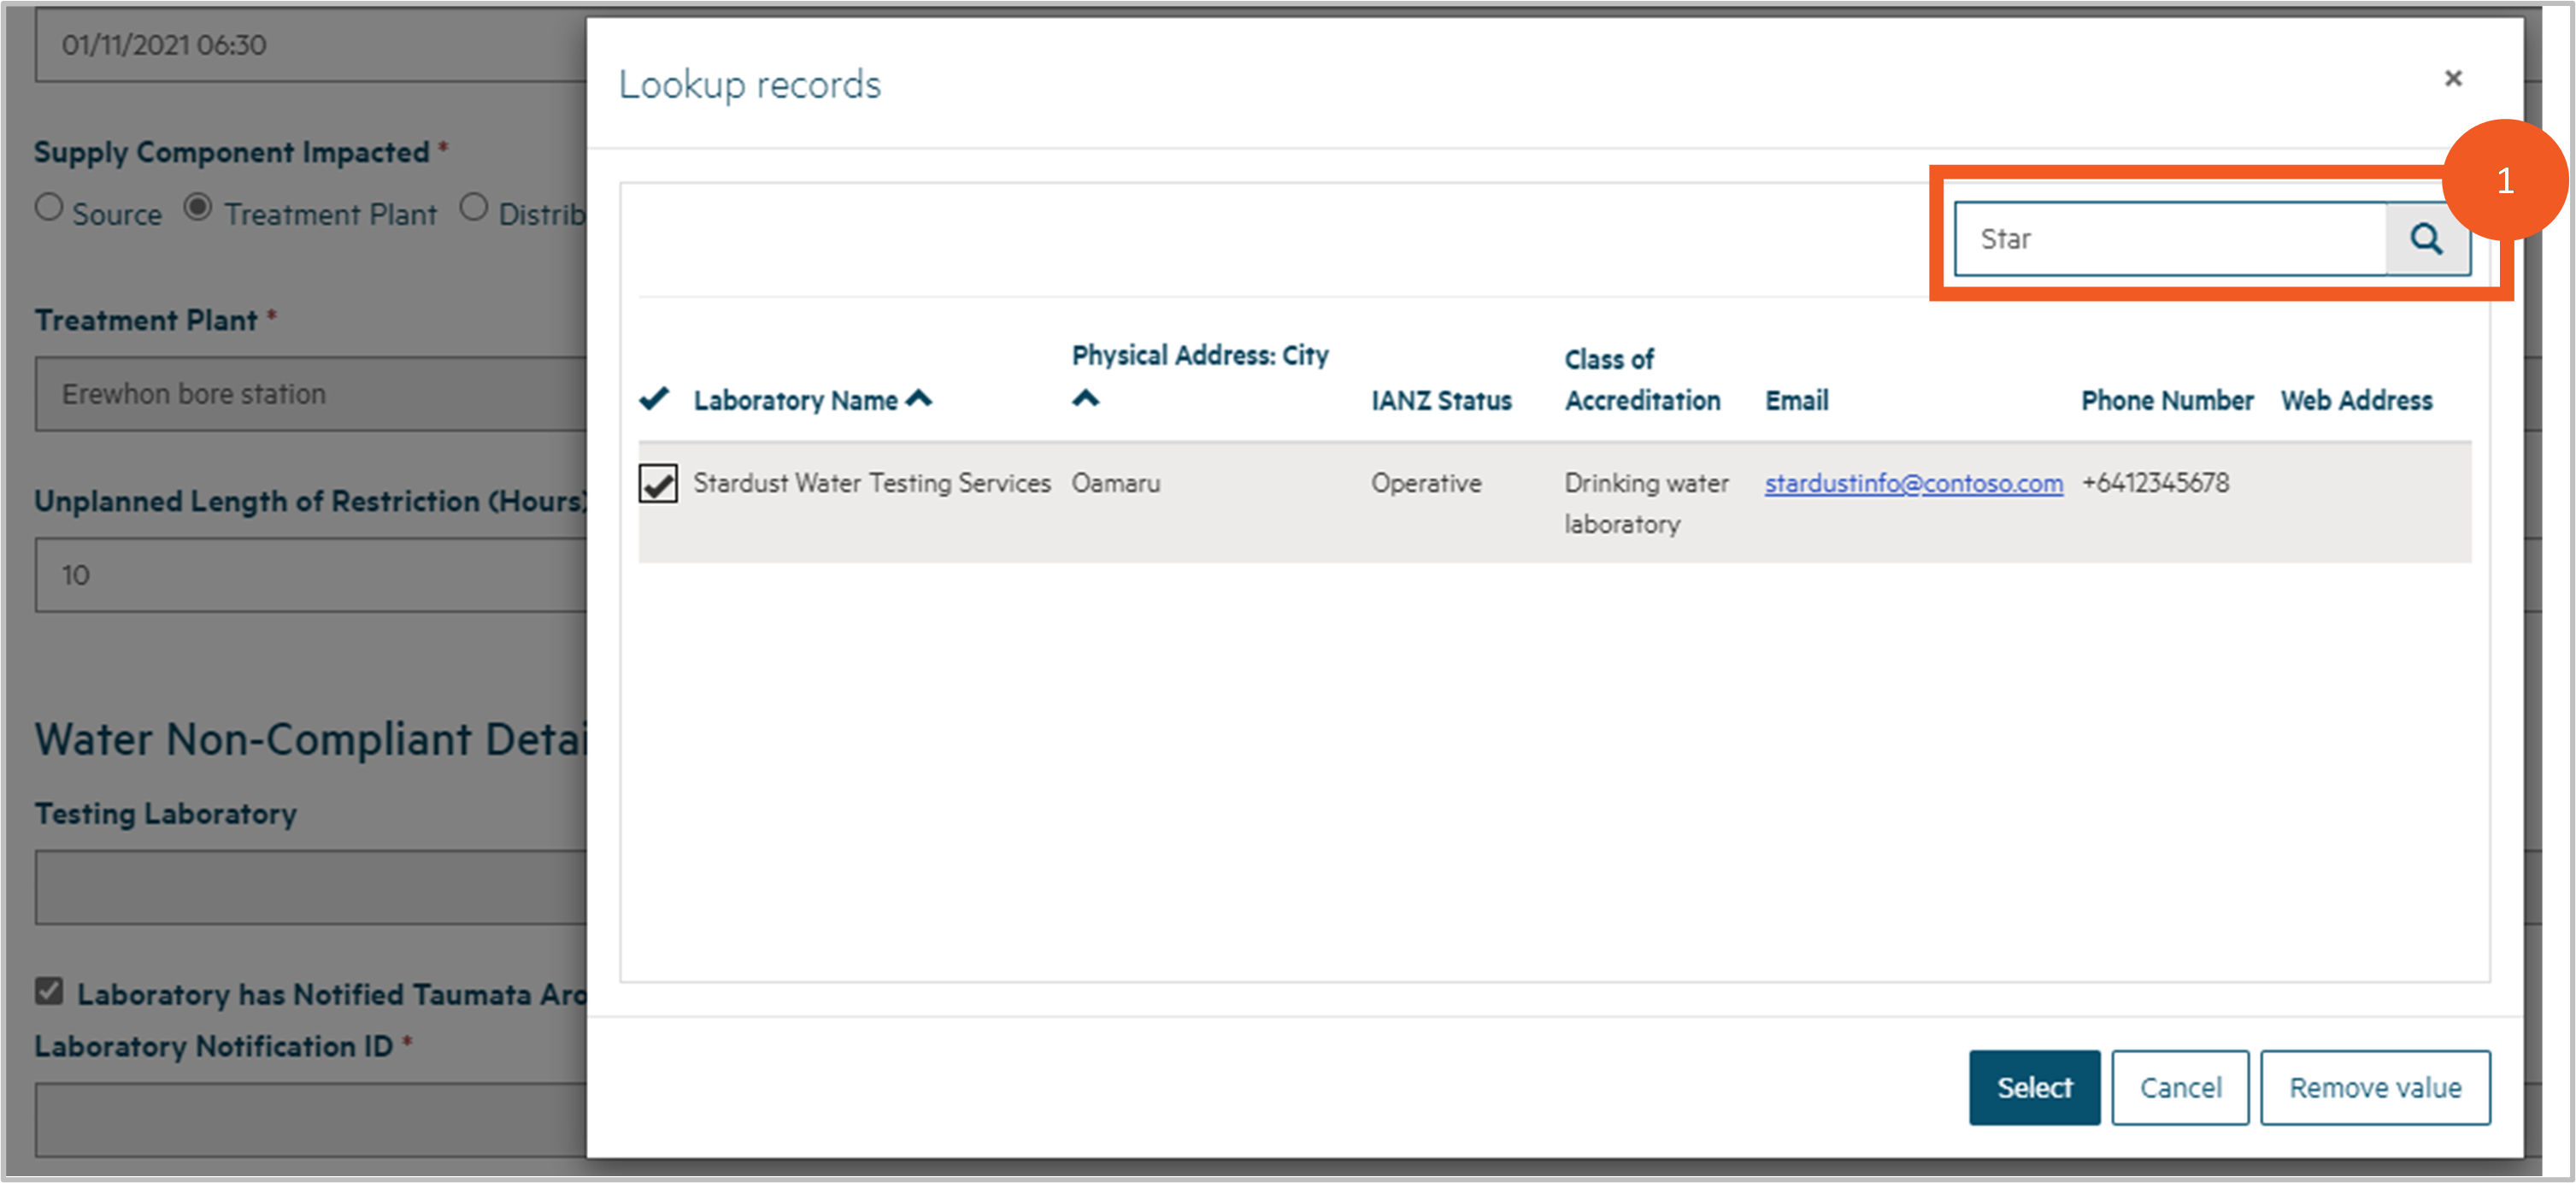The image size is (2576, 1183).
Task: Click the Email column header
Action: [1796, 401]
